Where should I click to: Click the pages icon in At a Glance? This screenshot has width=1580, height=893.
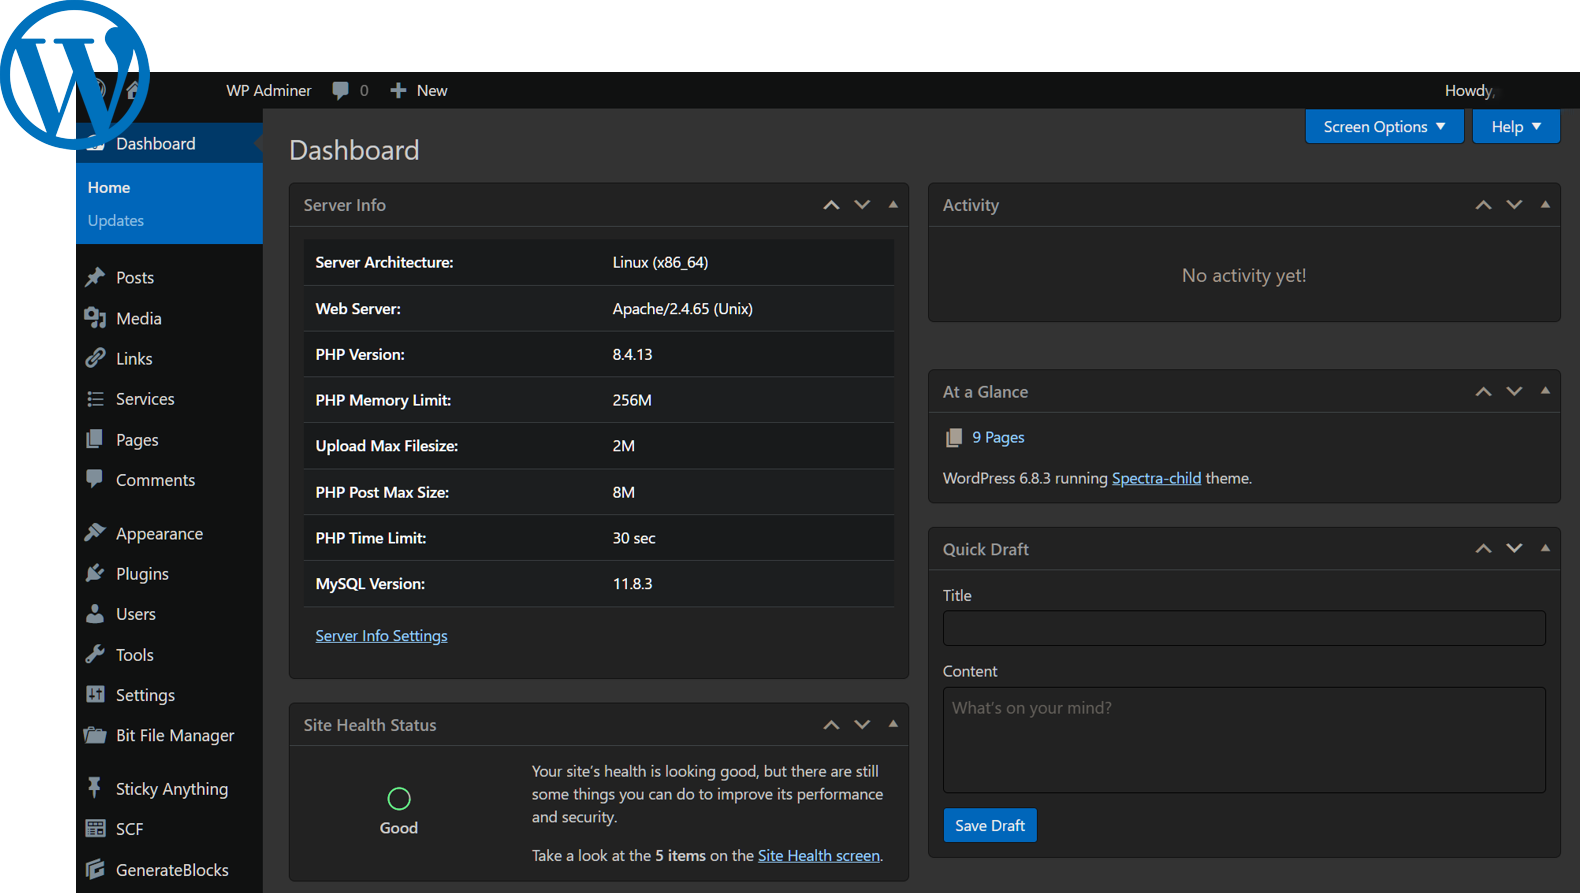pyautogui.click(x=954, y=437)
